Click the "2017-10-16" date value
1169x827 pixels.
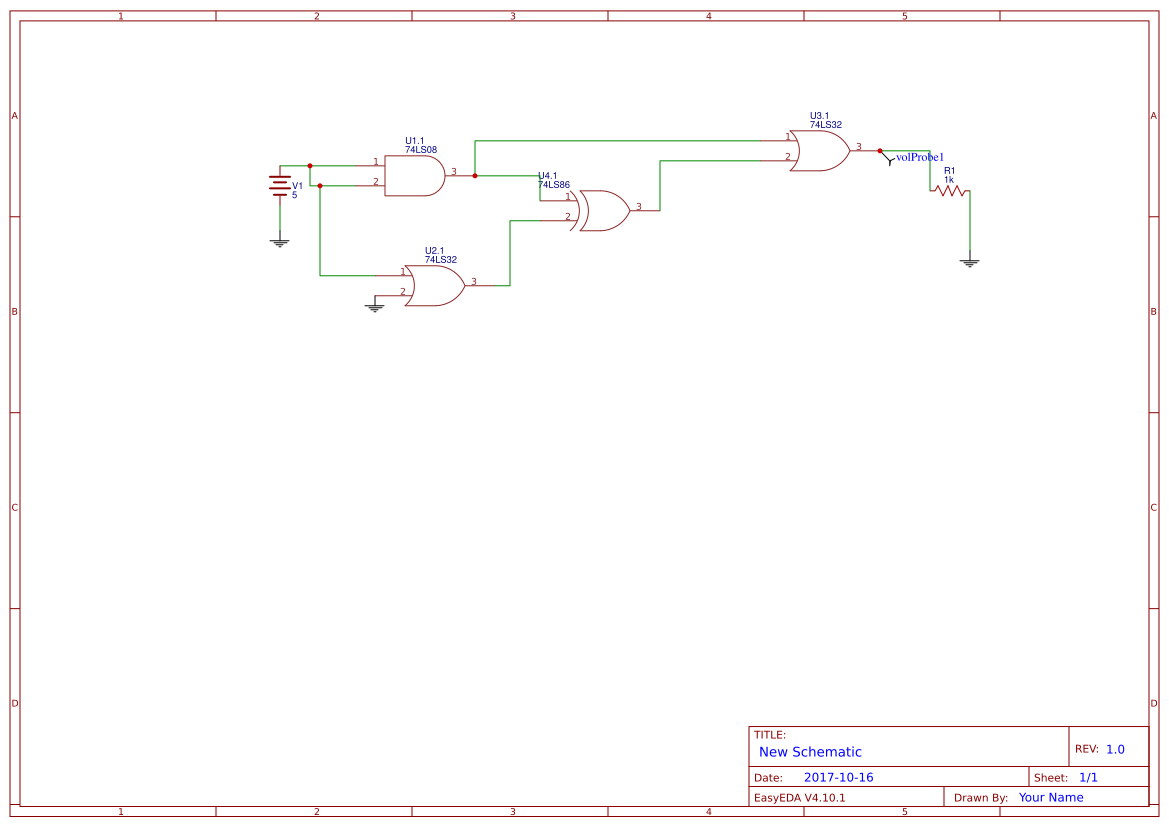(838, 777)
